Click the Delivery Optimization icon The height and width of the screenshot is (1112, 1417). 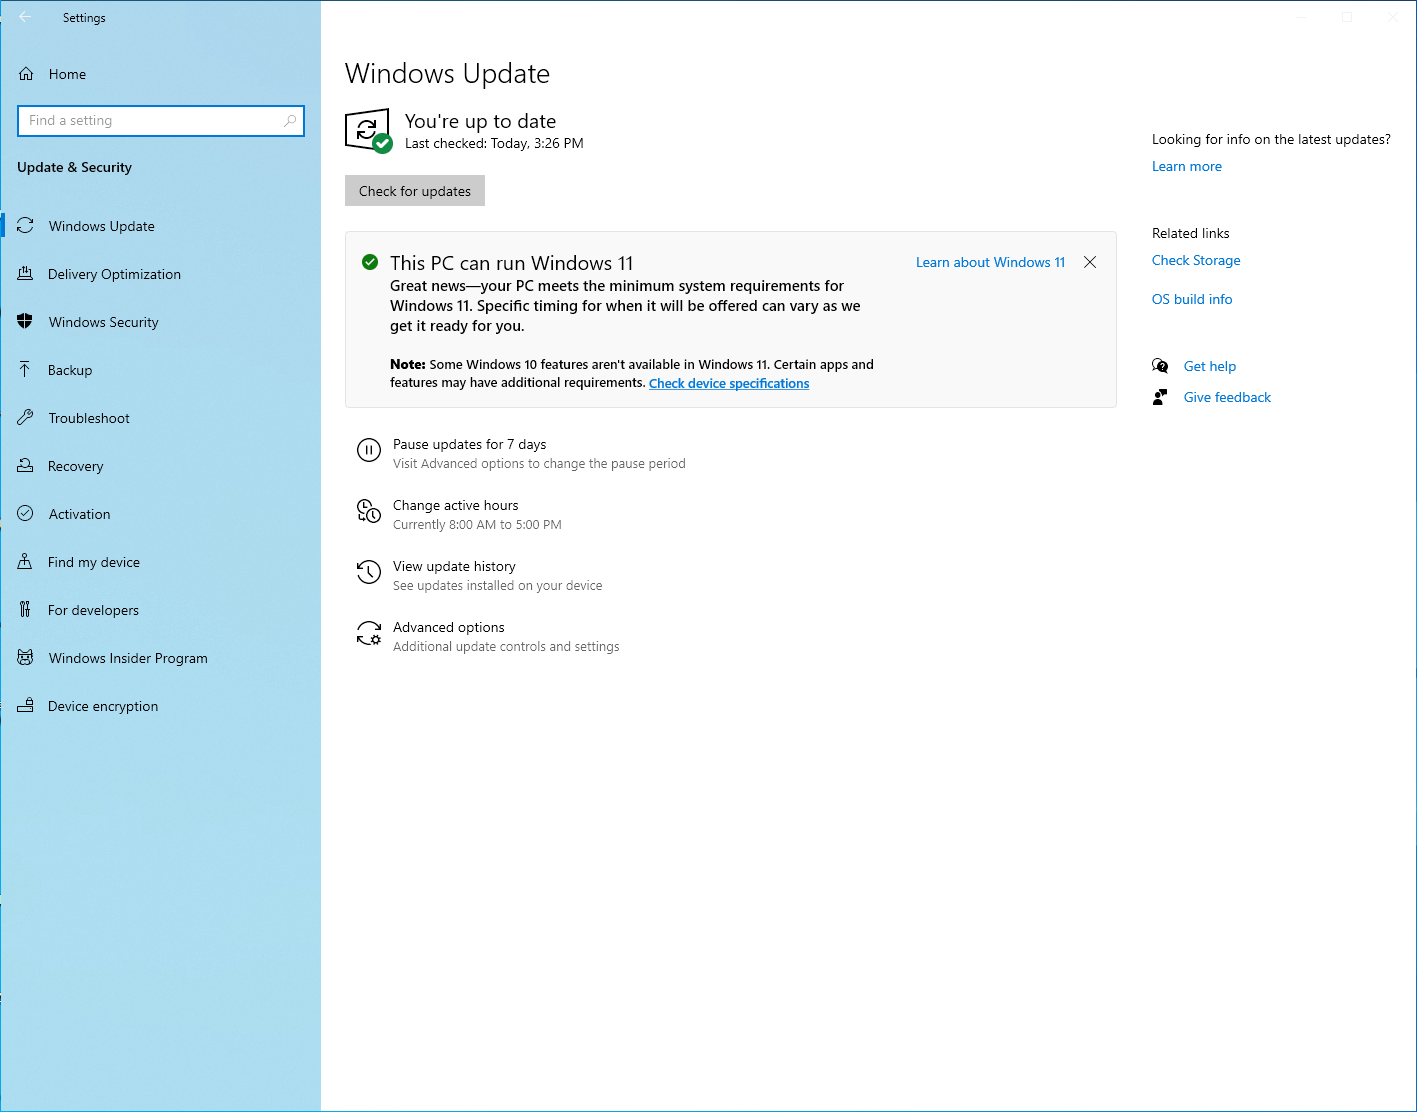click(x=26, y=274)
